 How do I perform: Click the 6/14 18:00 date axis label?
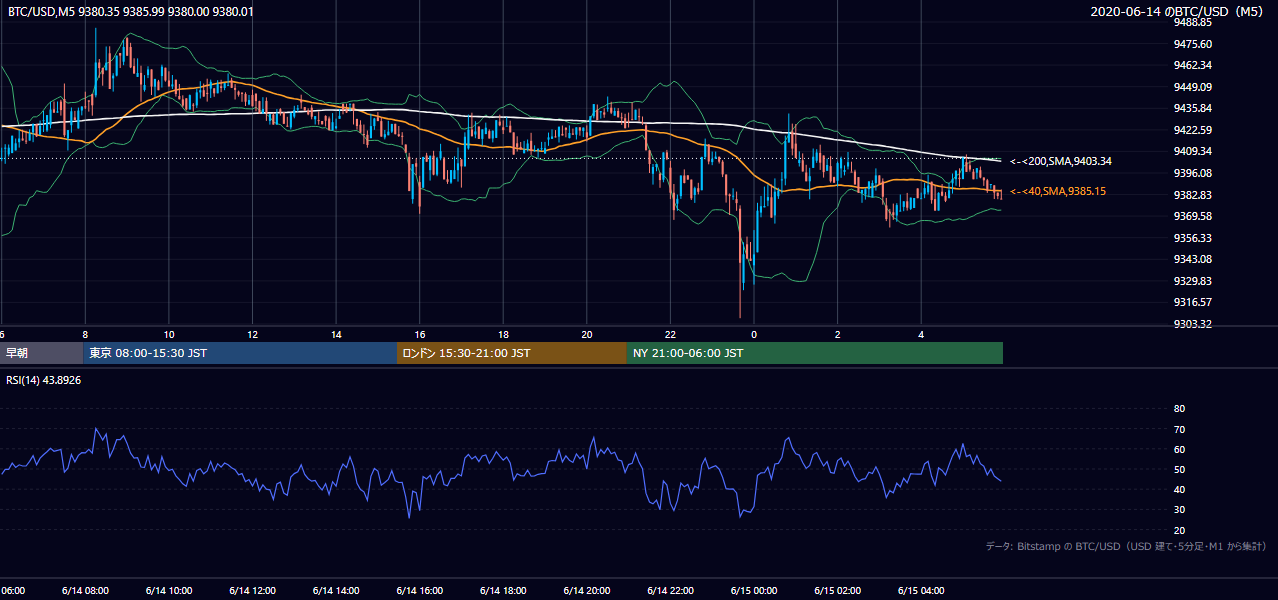(503, 591)
